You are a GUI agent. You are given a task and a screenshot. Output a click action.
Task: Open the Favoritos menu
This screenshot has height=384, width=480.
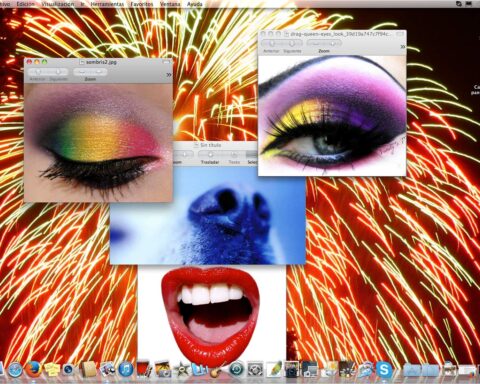142,4
